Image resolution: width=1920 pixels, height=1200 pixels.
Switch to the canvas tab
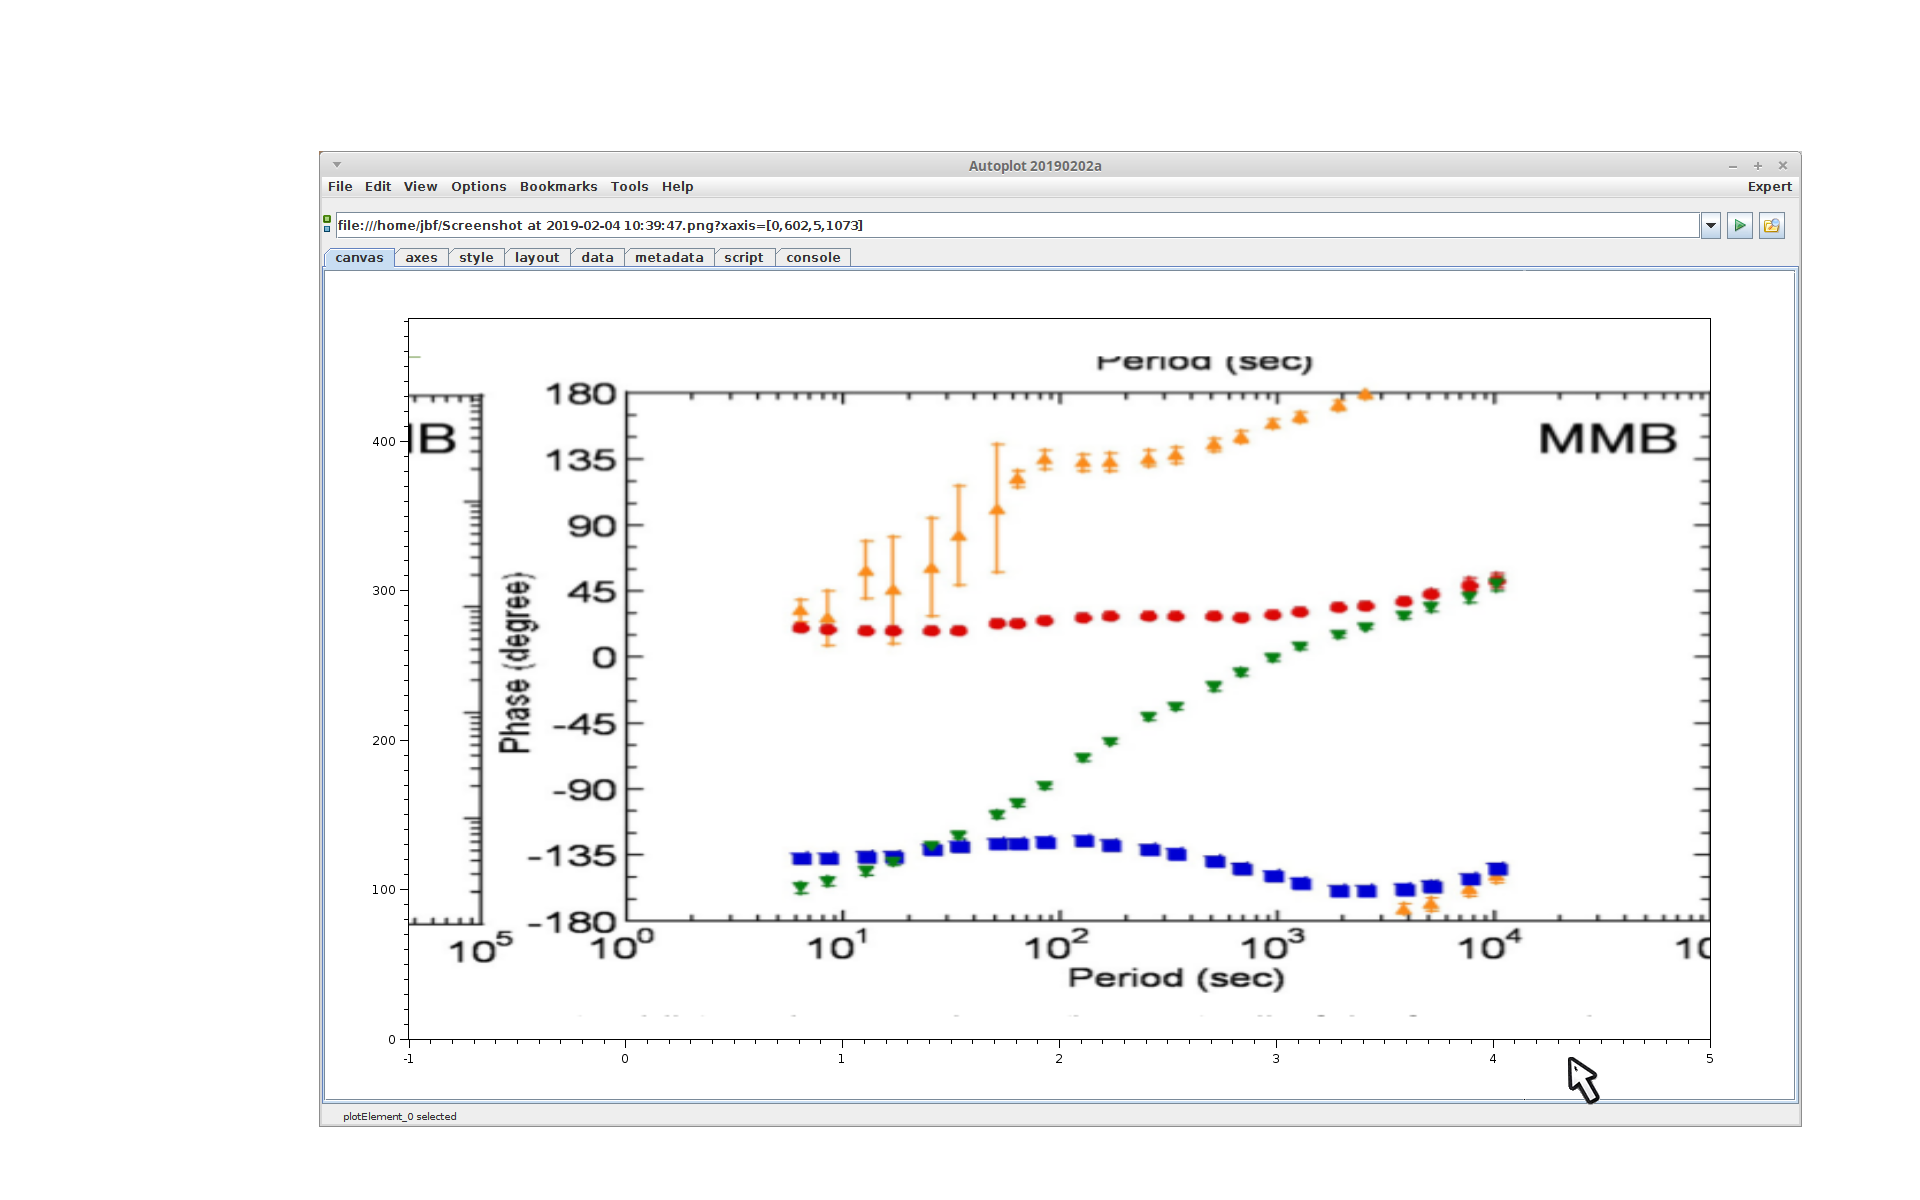tap(359, 258)
